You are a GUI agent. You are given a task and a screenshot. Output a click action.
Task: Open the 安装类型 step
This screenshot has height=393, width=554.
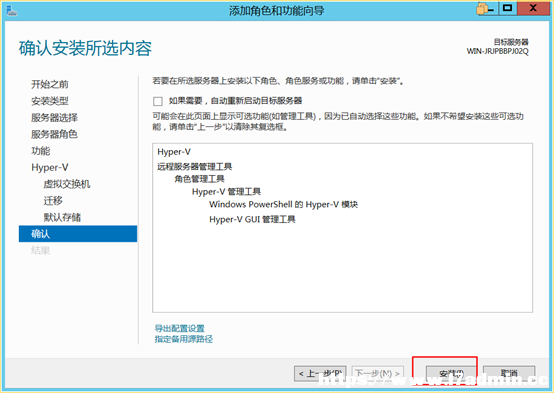pos(50,101)
